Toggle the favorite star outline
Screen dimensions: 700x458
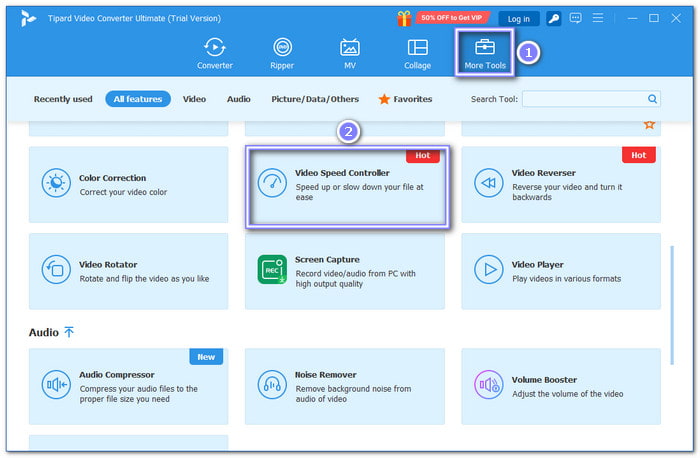649,125
